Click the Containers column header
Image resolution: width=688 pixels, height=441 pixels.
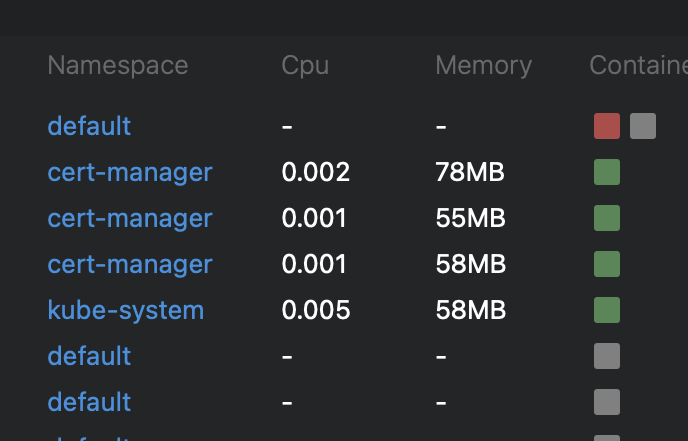click(638, 65)
